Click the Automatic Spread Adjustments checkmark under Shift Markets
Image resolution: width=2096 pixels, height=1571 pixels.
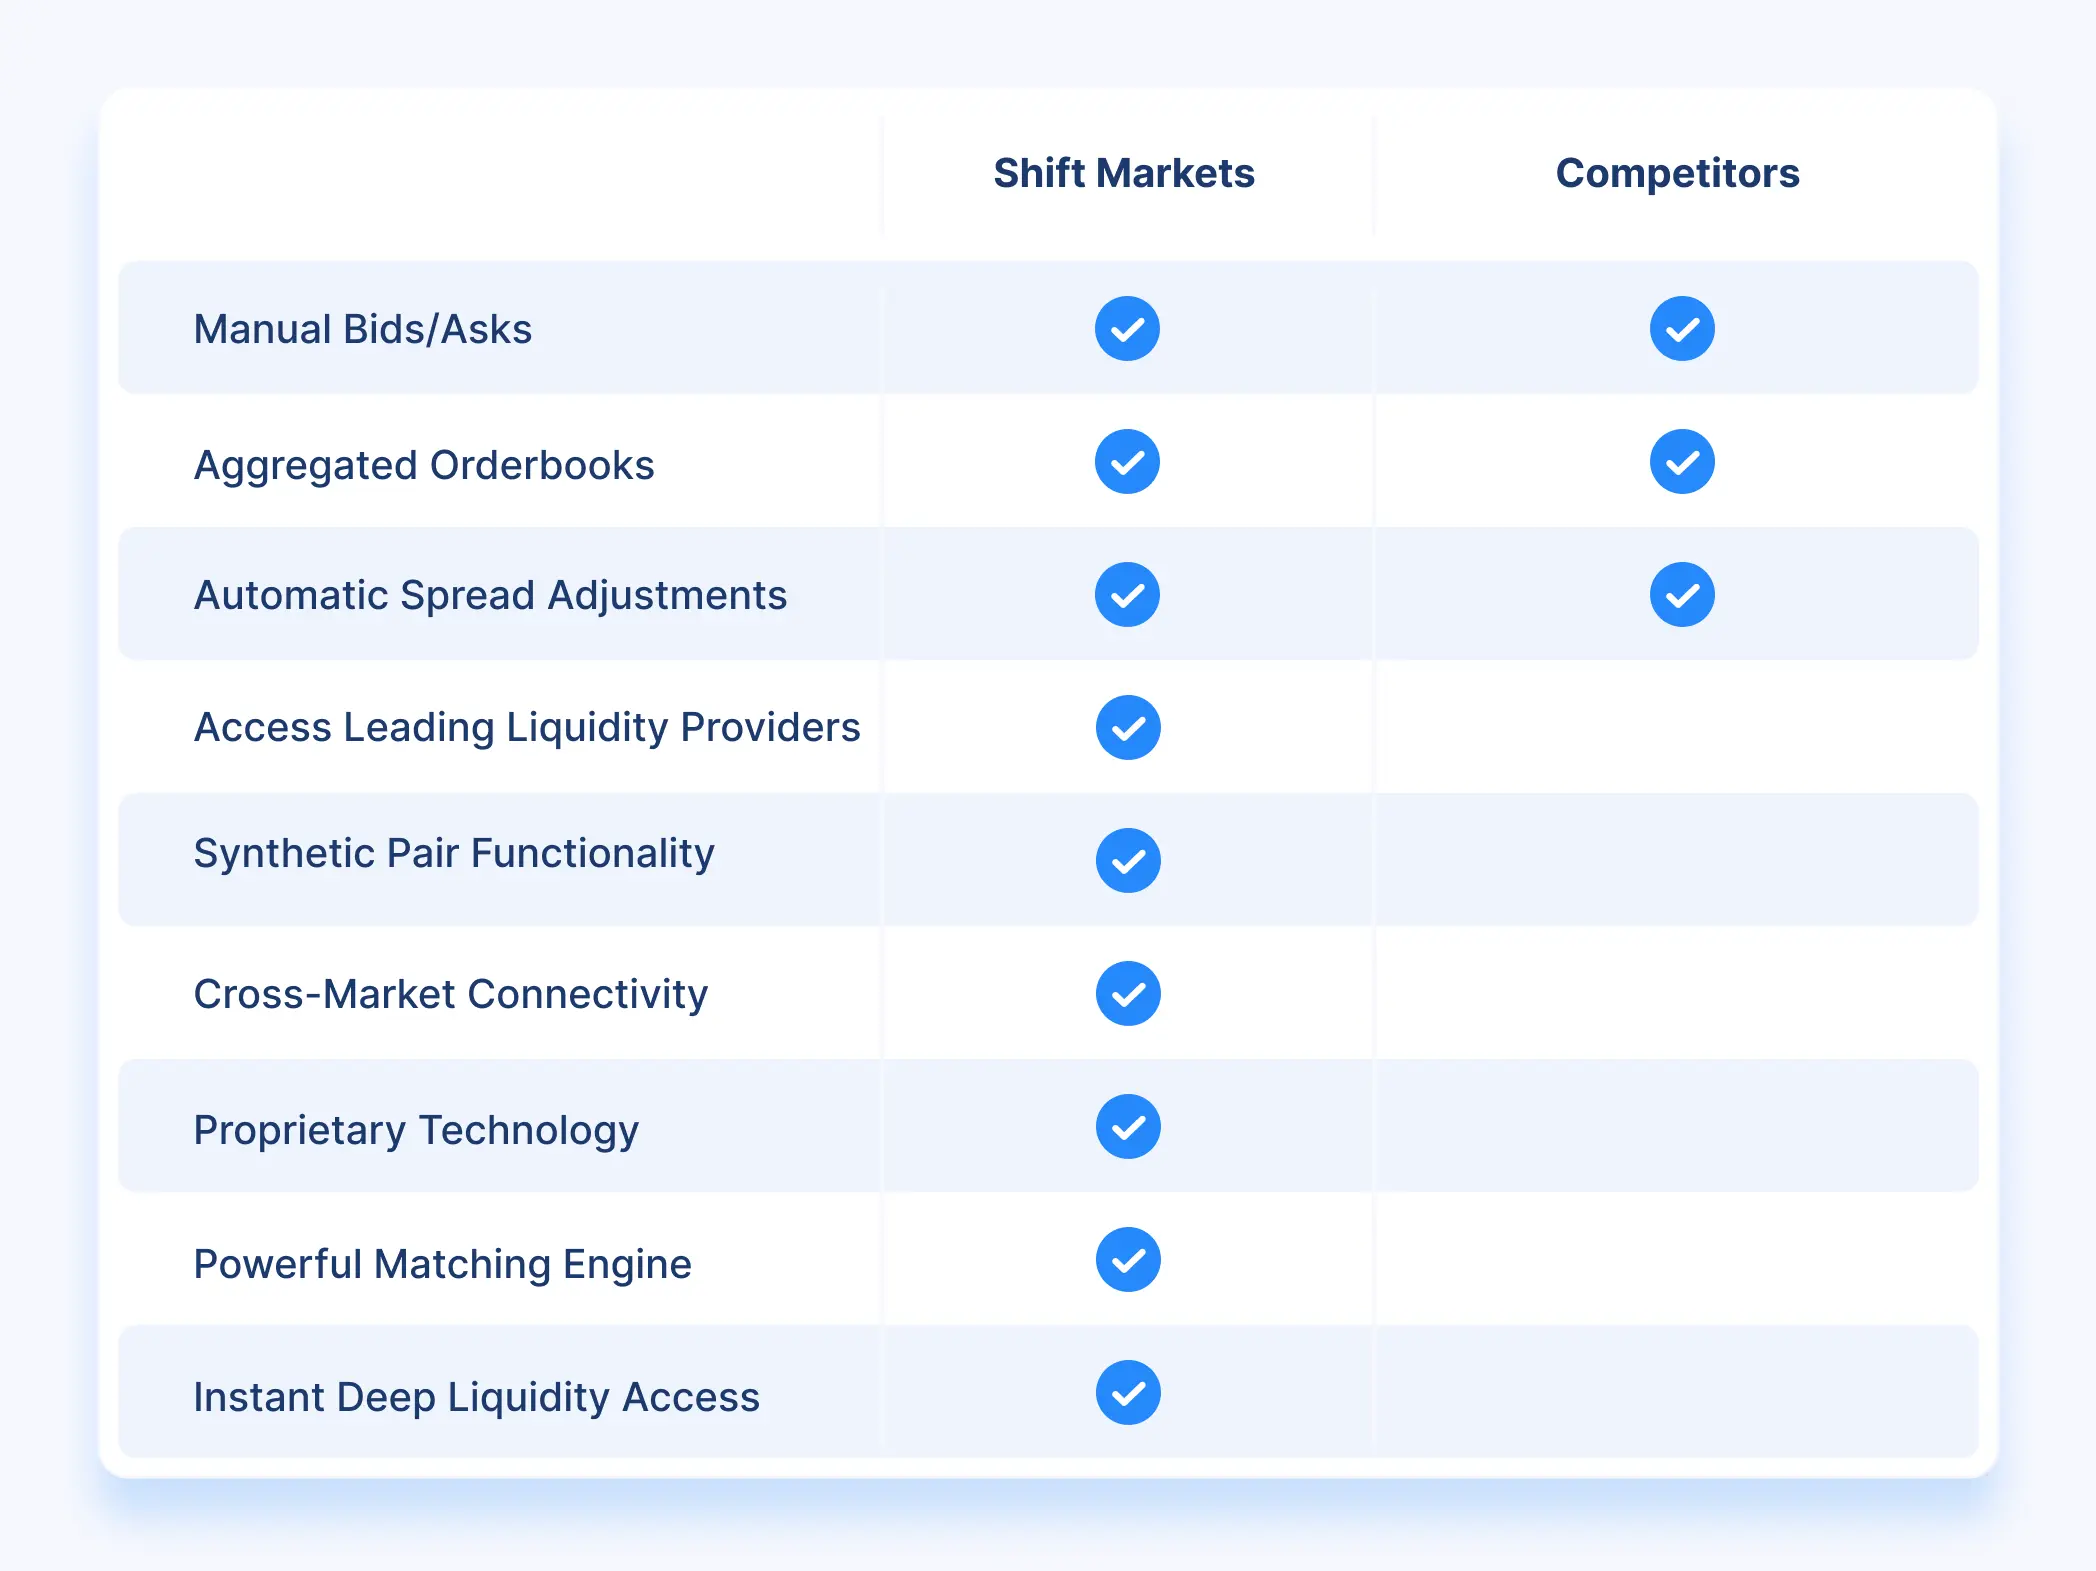tap(1127, 594)
